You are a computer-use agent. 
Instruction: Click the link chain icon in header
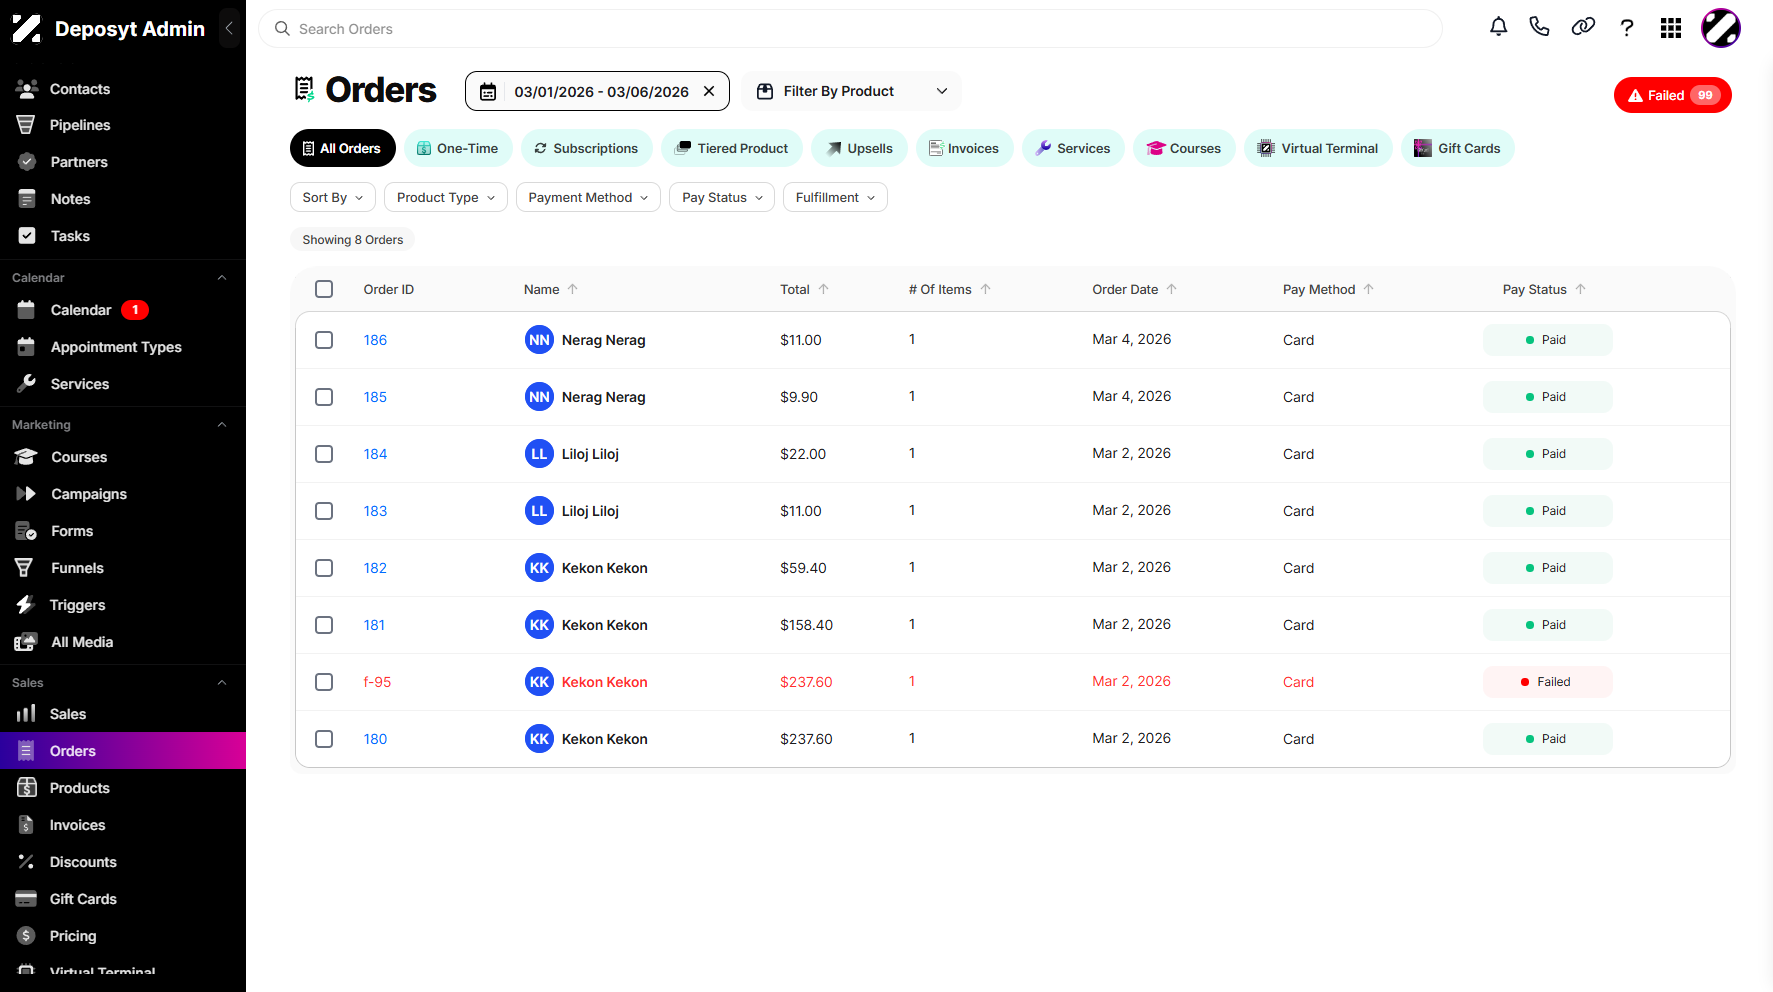[x=1583, y=27]
